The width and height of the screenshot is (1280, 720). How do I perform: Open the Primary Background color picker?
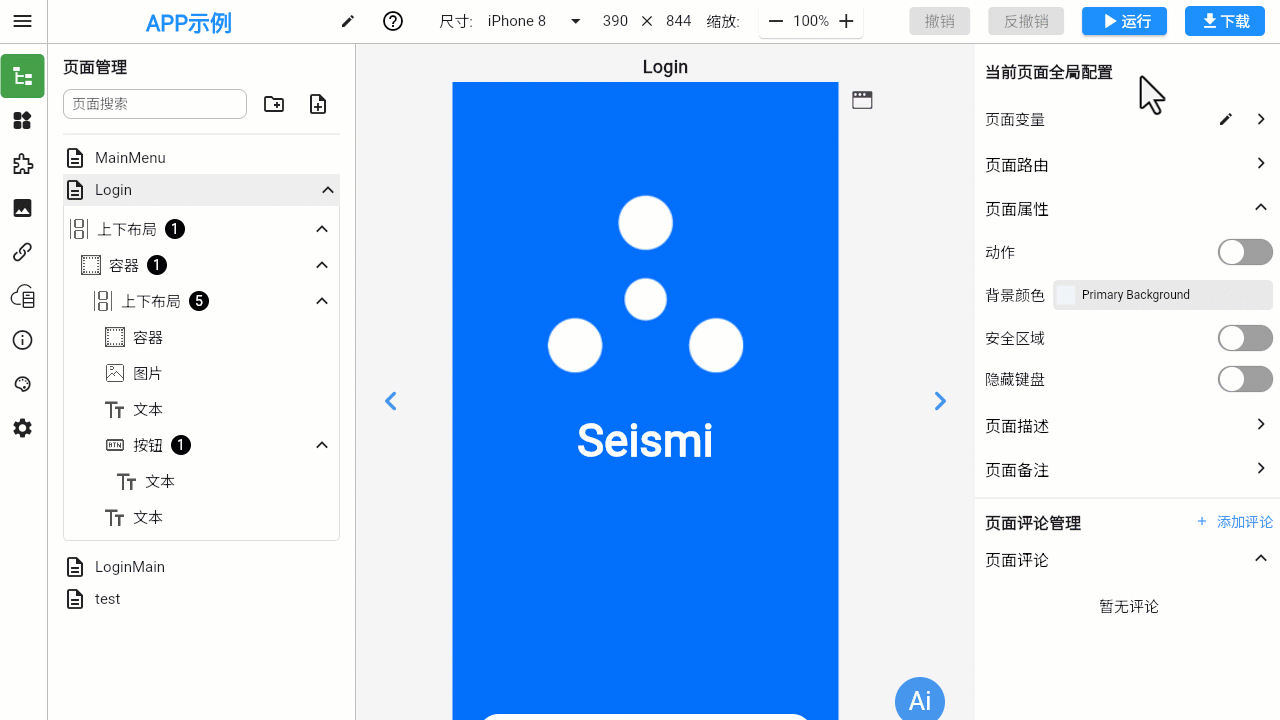coord(1162,295)
